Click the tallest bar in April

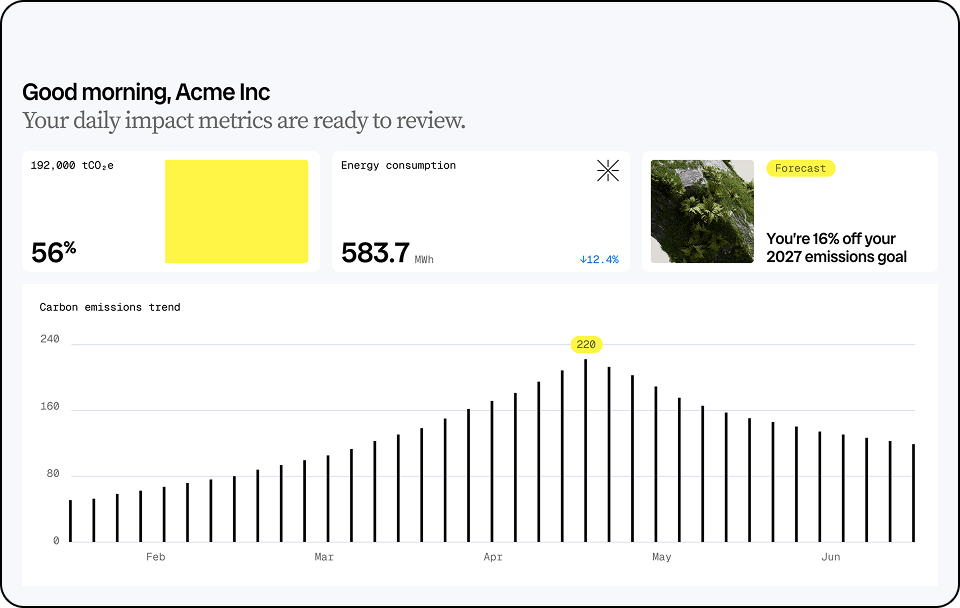point(587,450)
